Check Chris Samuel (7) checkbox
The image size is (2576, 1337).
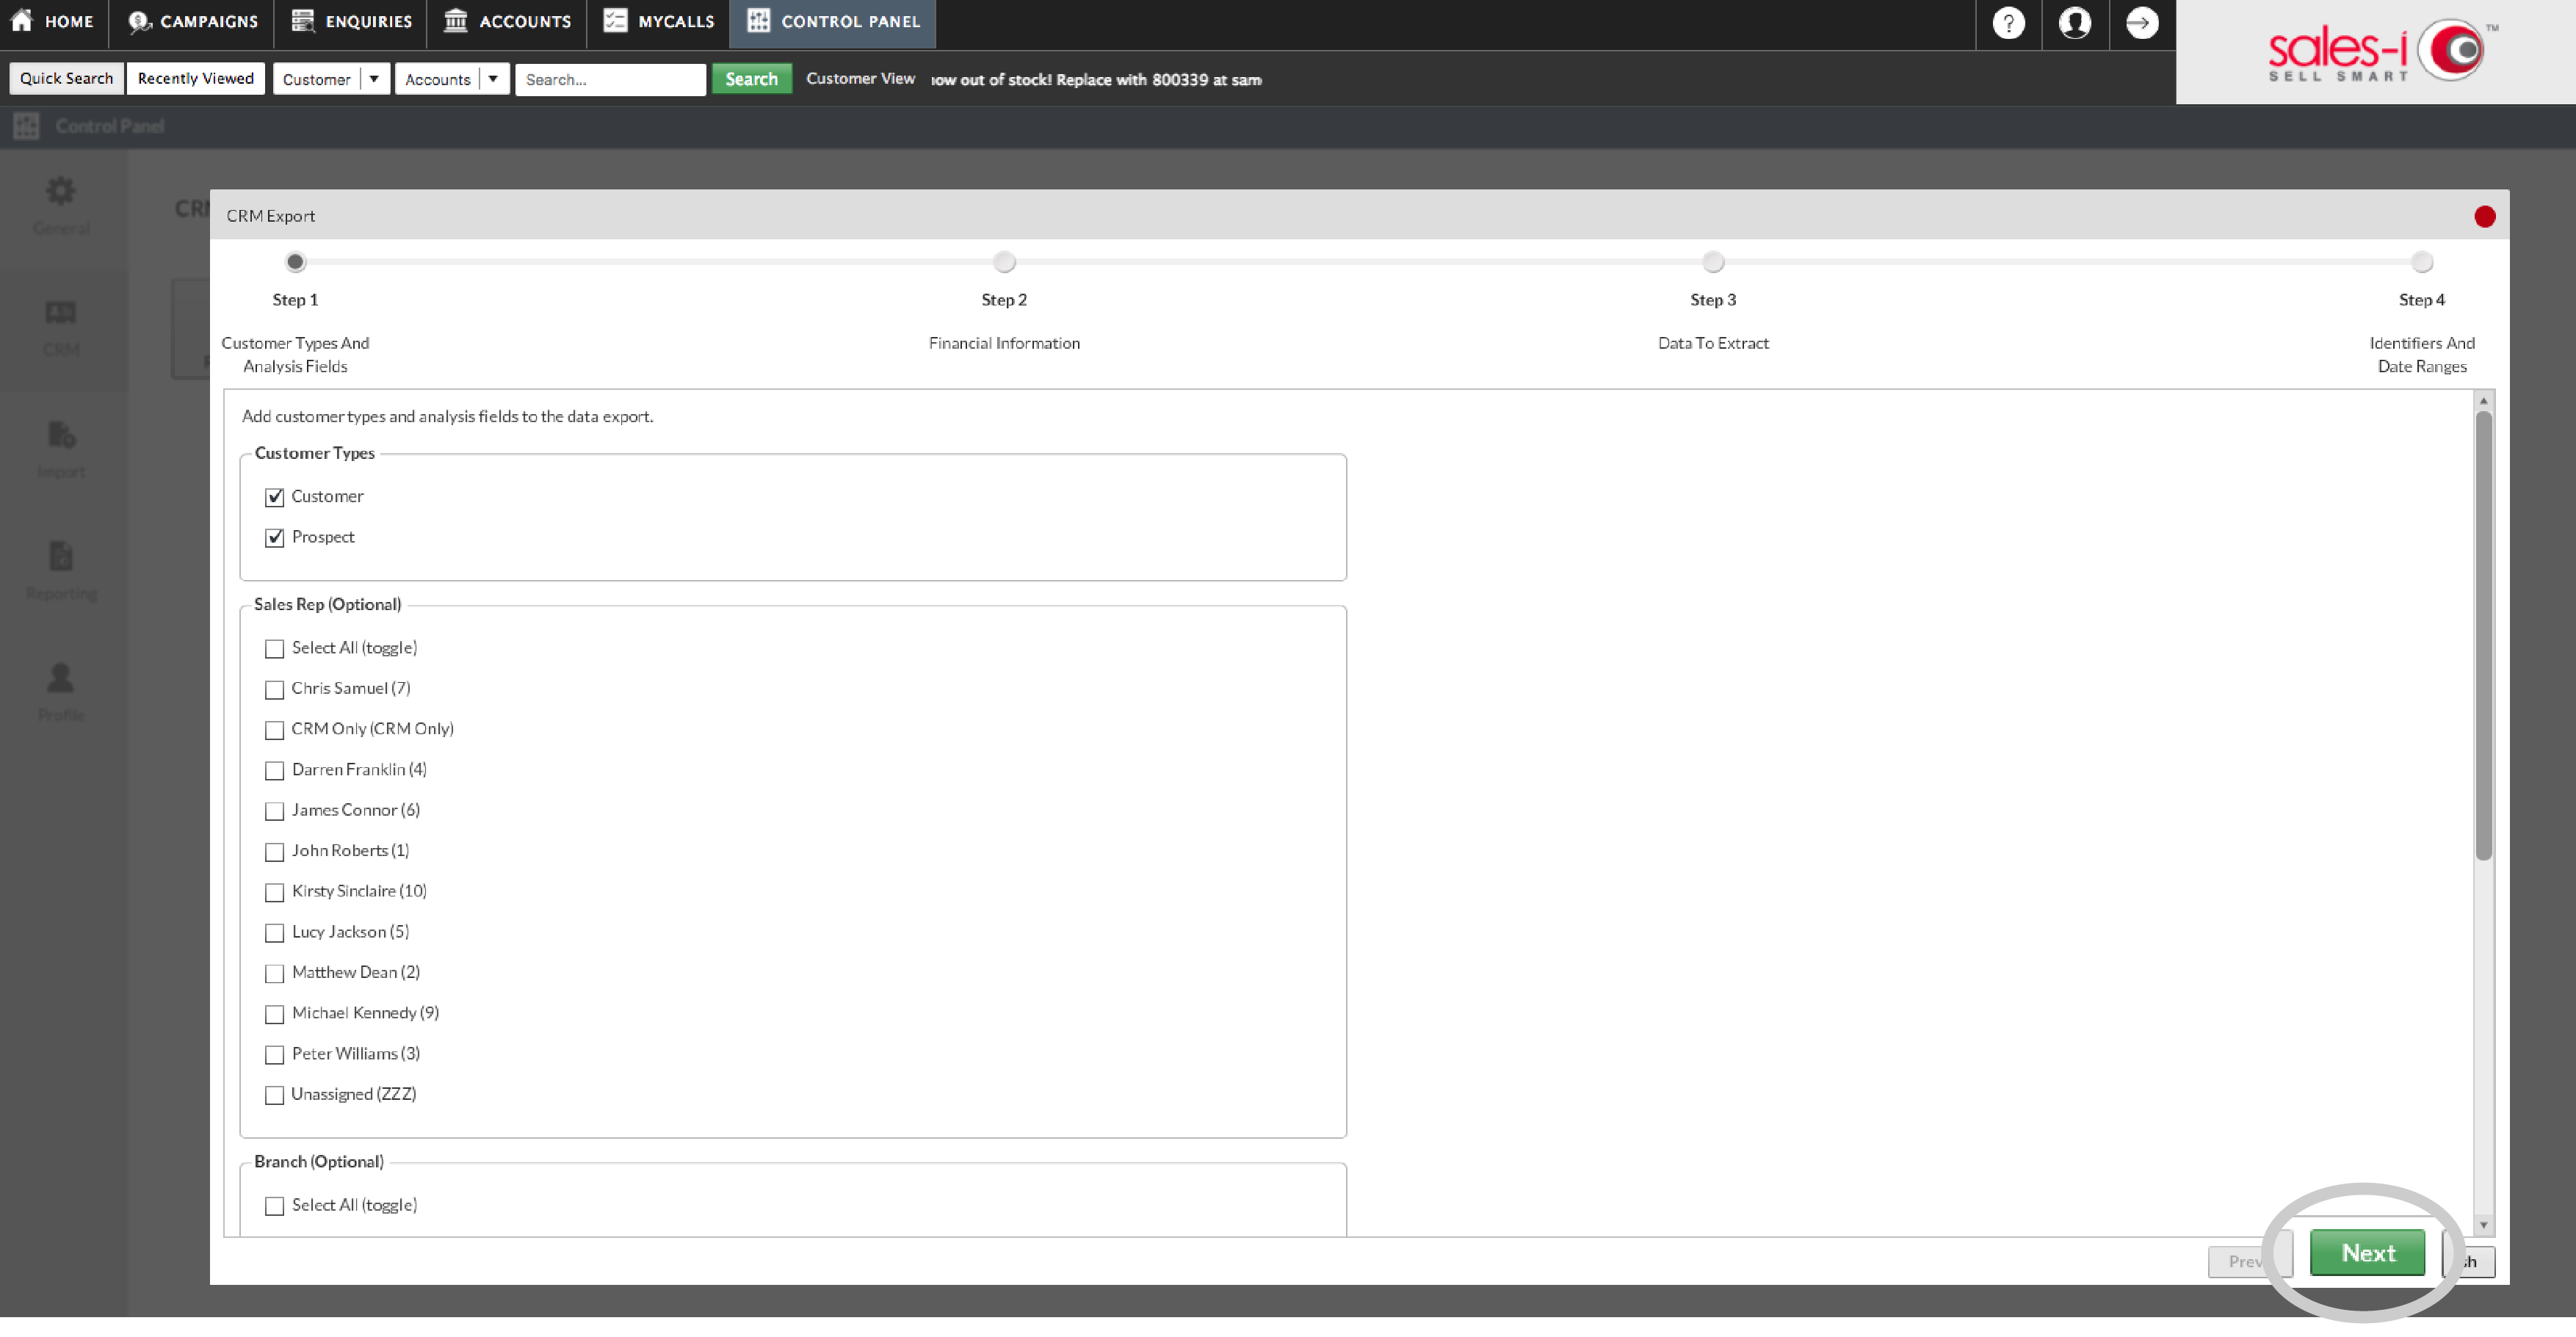274,690
